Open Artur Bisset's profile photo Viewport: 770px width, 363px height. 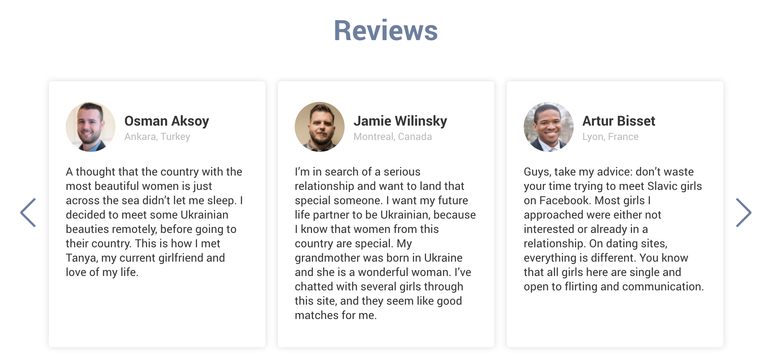[549, 127]
